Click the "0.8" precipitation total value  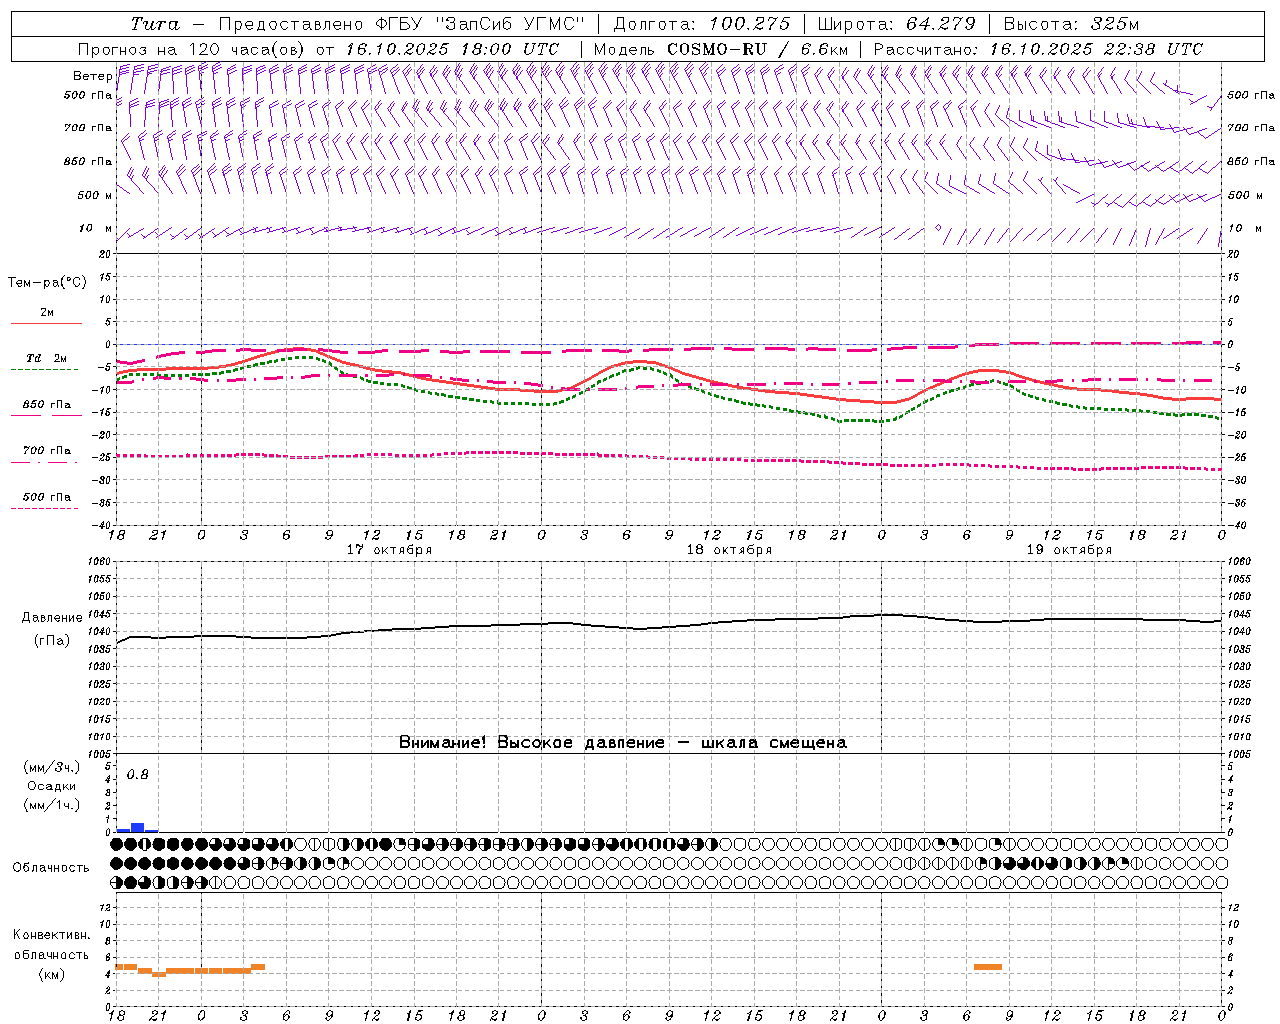point(138,775)
